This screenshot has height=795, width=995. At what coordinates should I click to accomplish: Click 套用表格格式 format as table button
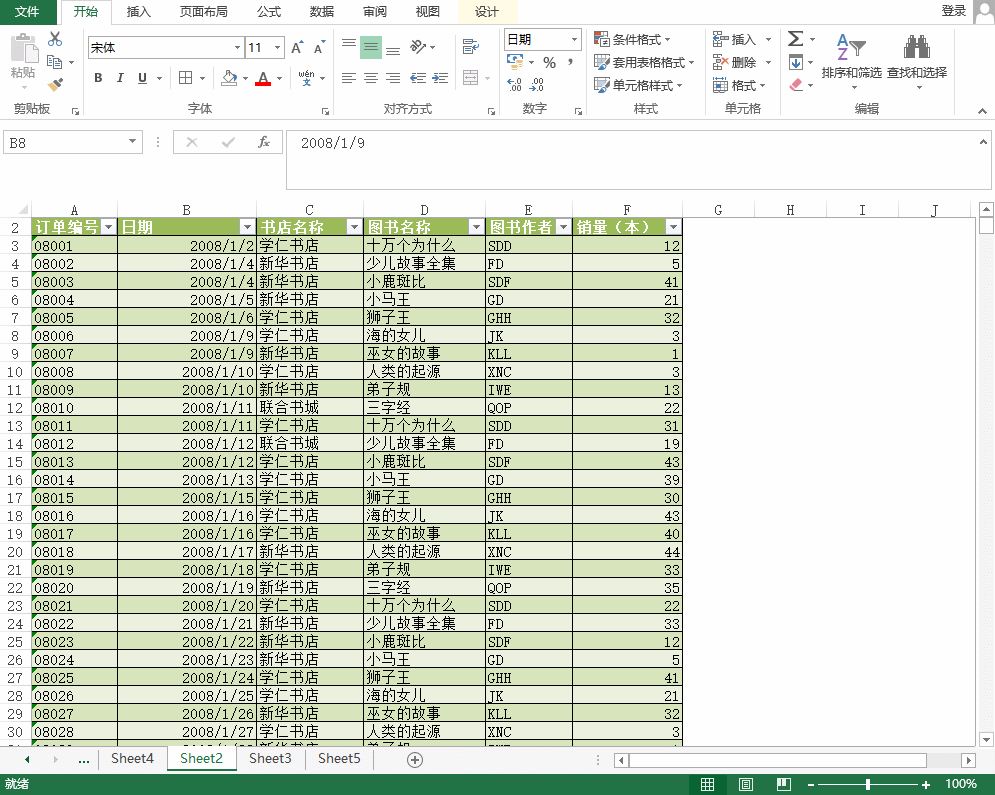pos(644,62)
